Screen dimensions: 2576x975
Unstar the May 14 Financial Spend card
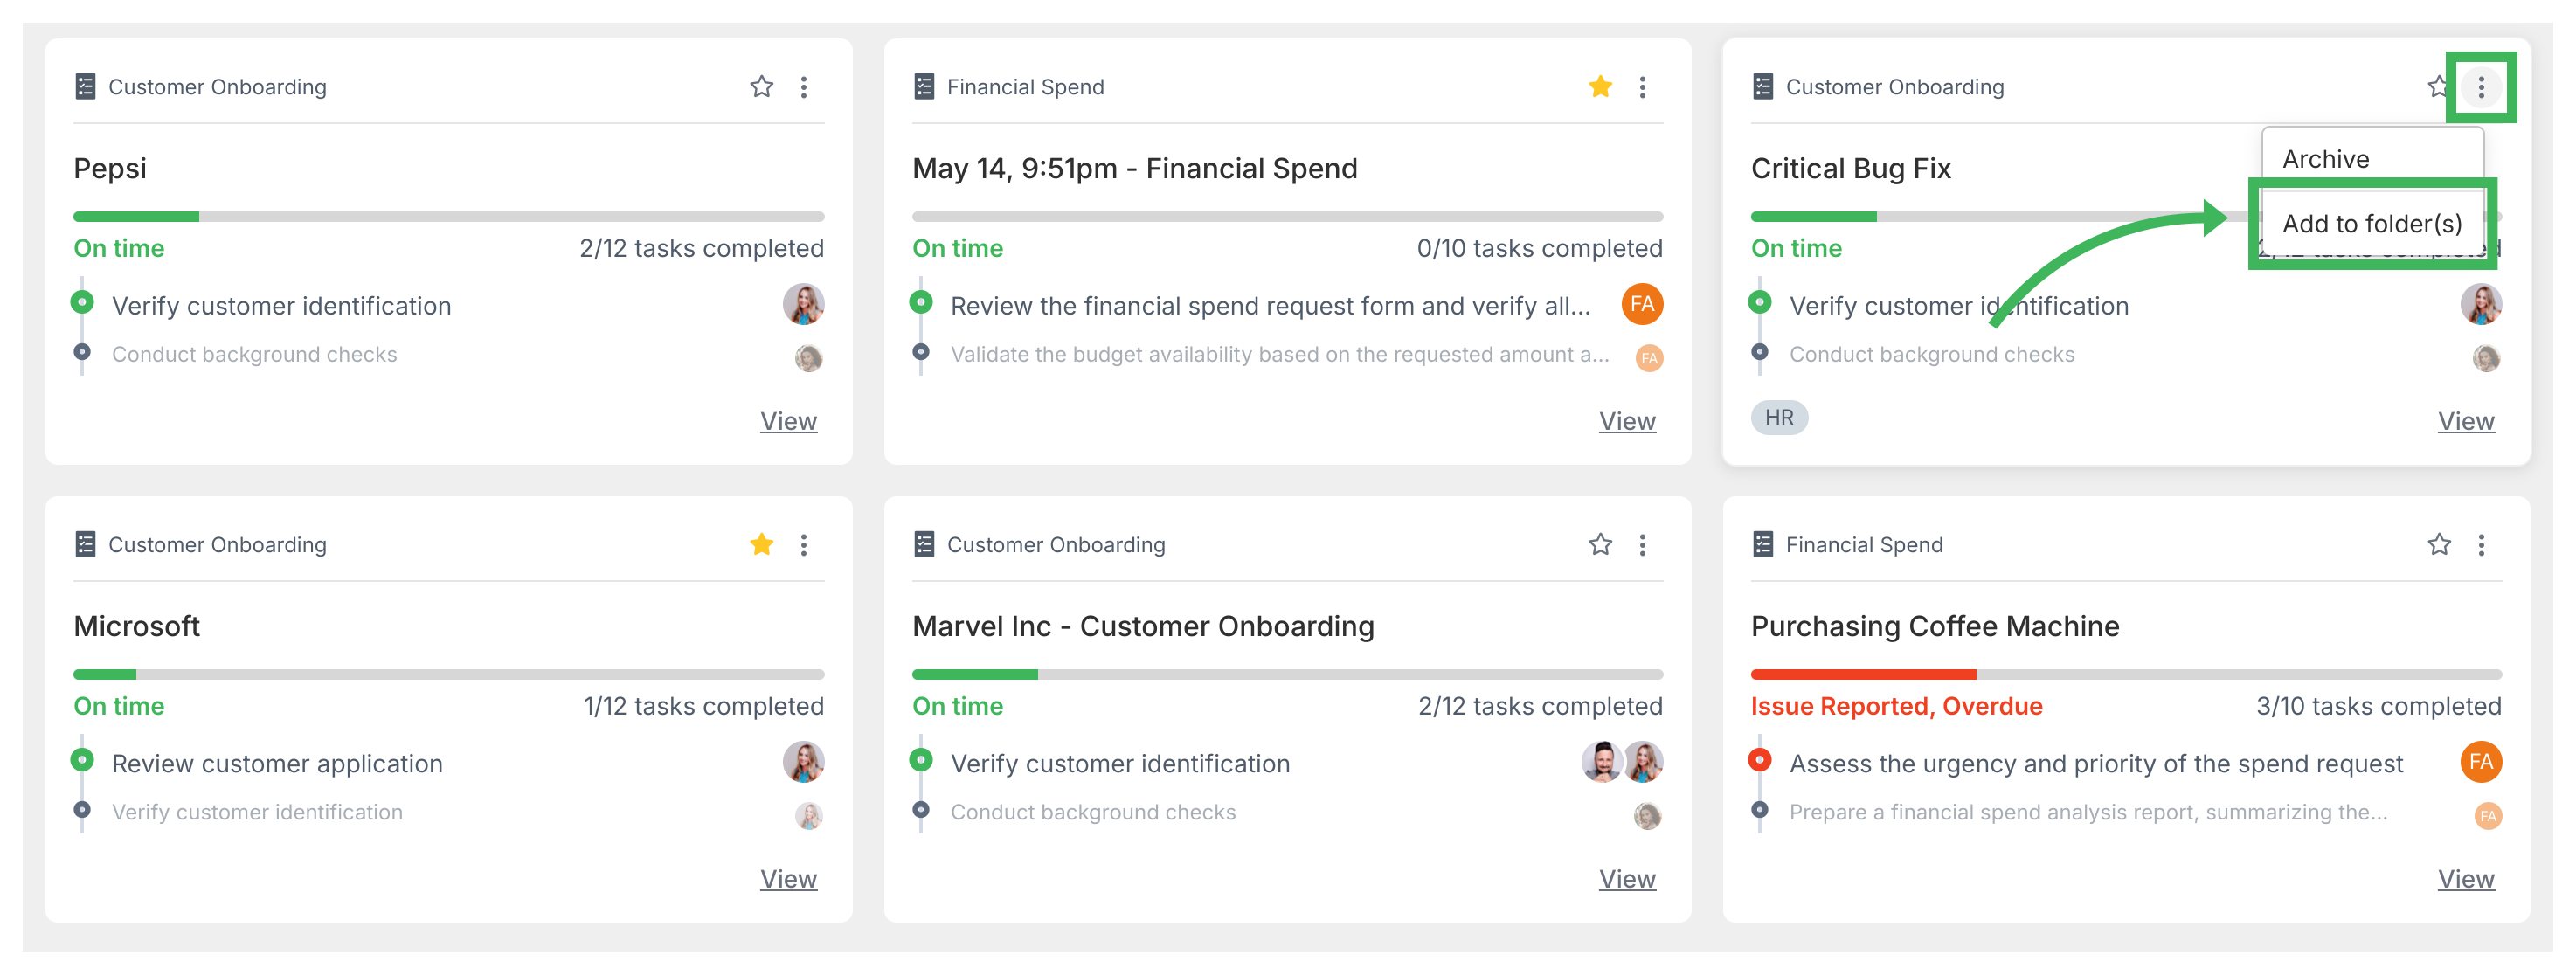pyautogui.click(x=1600, y=87)
